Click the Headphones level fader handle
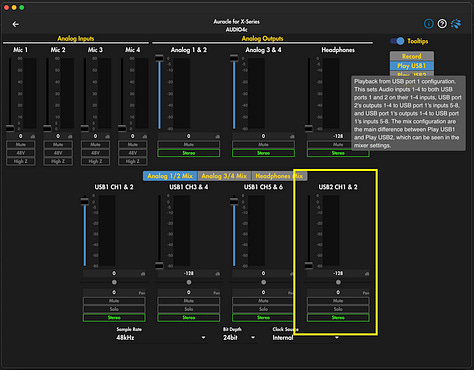 [309, 128]
